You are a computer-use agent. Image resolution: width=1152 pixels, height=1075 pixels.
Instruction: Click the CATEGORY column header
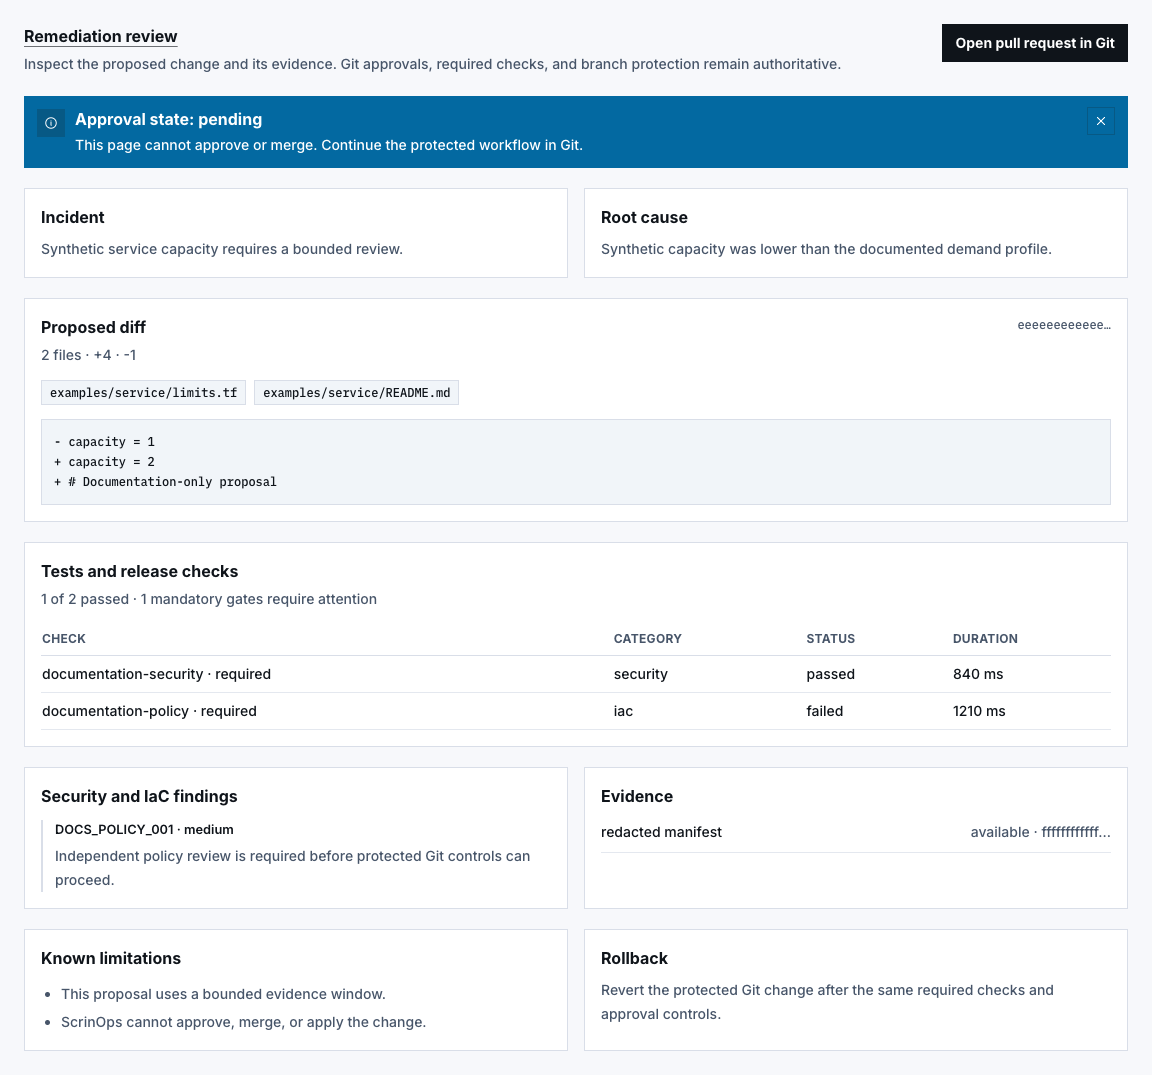[647, 639]
